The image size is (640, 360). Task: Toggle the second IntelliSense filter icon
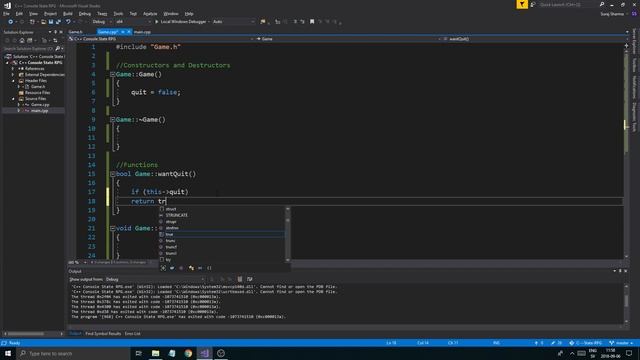click(x=172, y=268)
